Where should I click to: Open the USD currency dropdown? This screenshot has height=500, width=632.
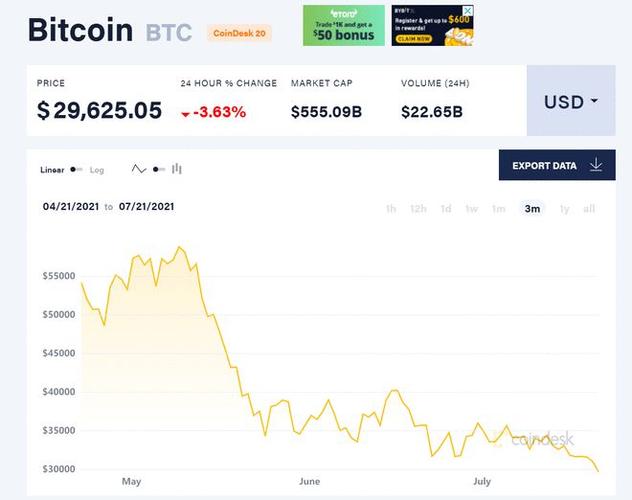point(571,102)
